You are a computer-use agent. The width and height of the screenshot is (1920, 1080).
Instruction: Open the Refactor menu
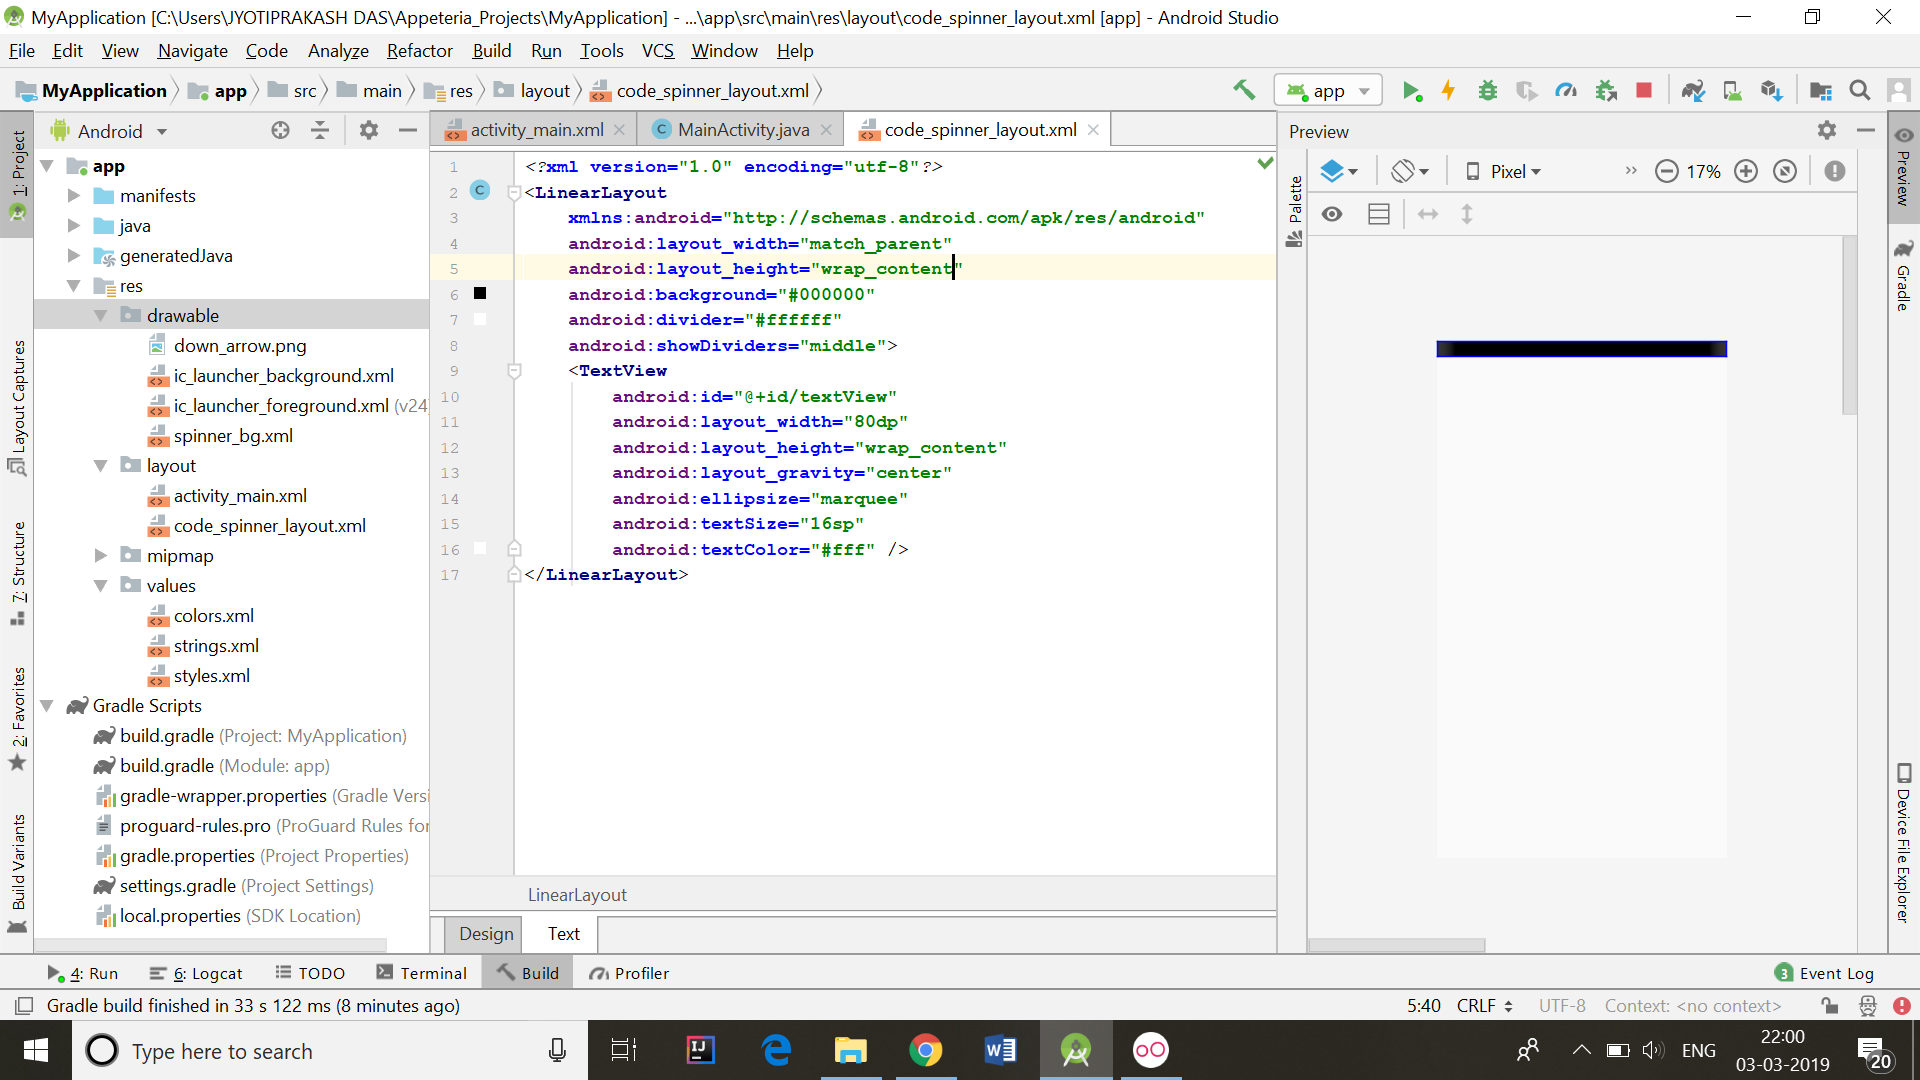[419, 50]
